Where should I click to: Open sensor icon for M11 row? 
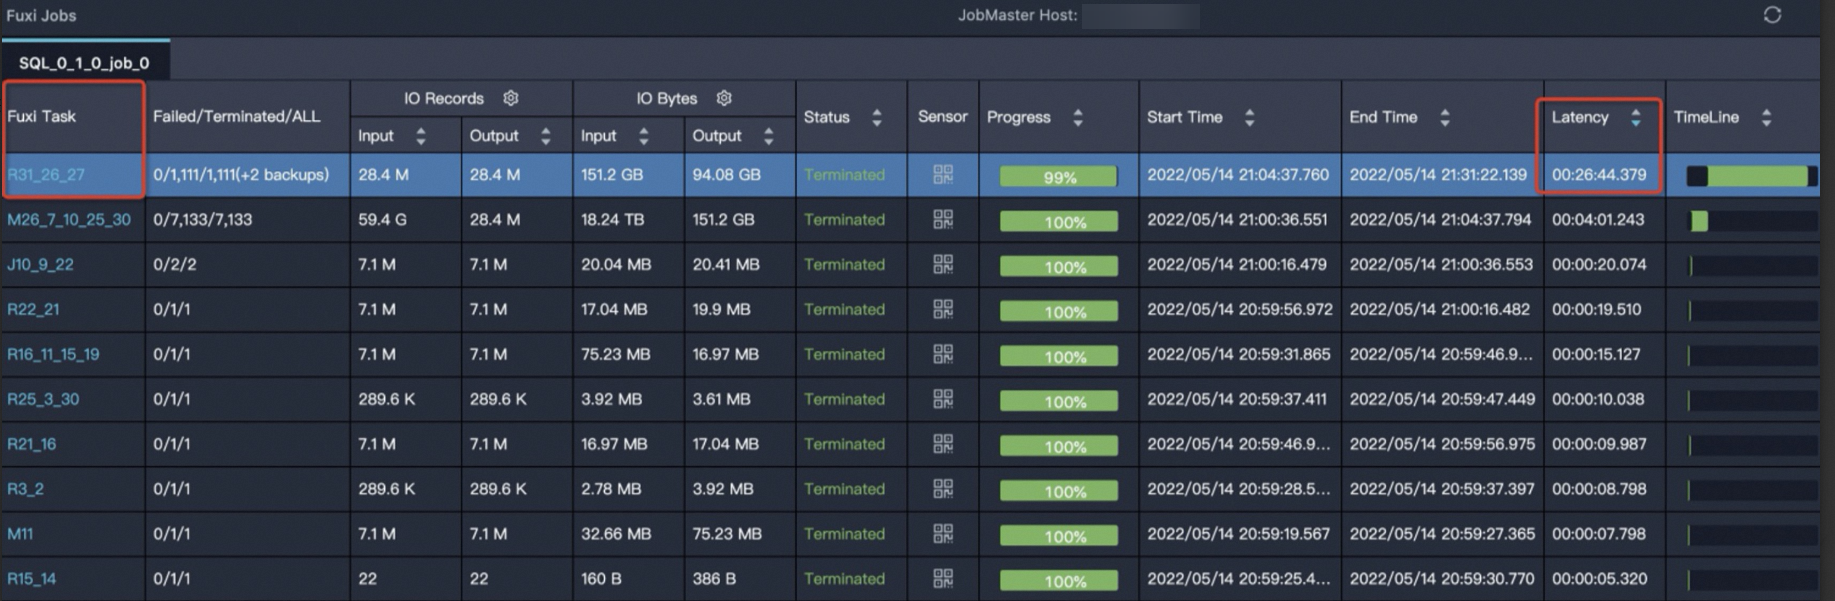point(942,534)
